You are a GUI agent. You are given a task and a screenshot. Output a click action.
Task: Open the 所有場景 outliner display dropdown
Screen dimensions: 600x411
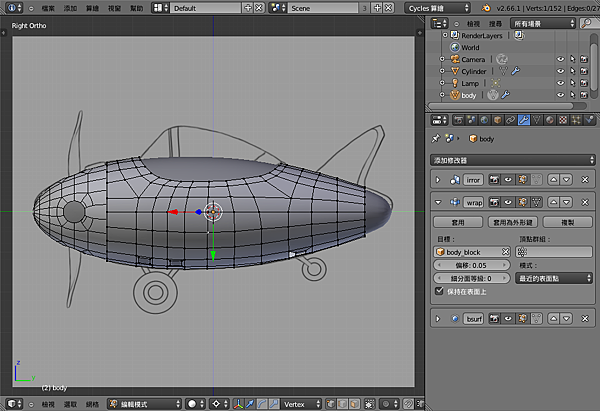(x=543, y=23)
